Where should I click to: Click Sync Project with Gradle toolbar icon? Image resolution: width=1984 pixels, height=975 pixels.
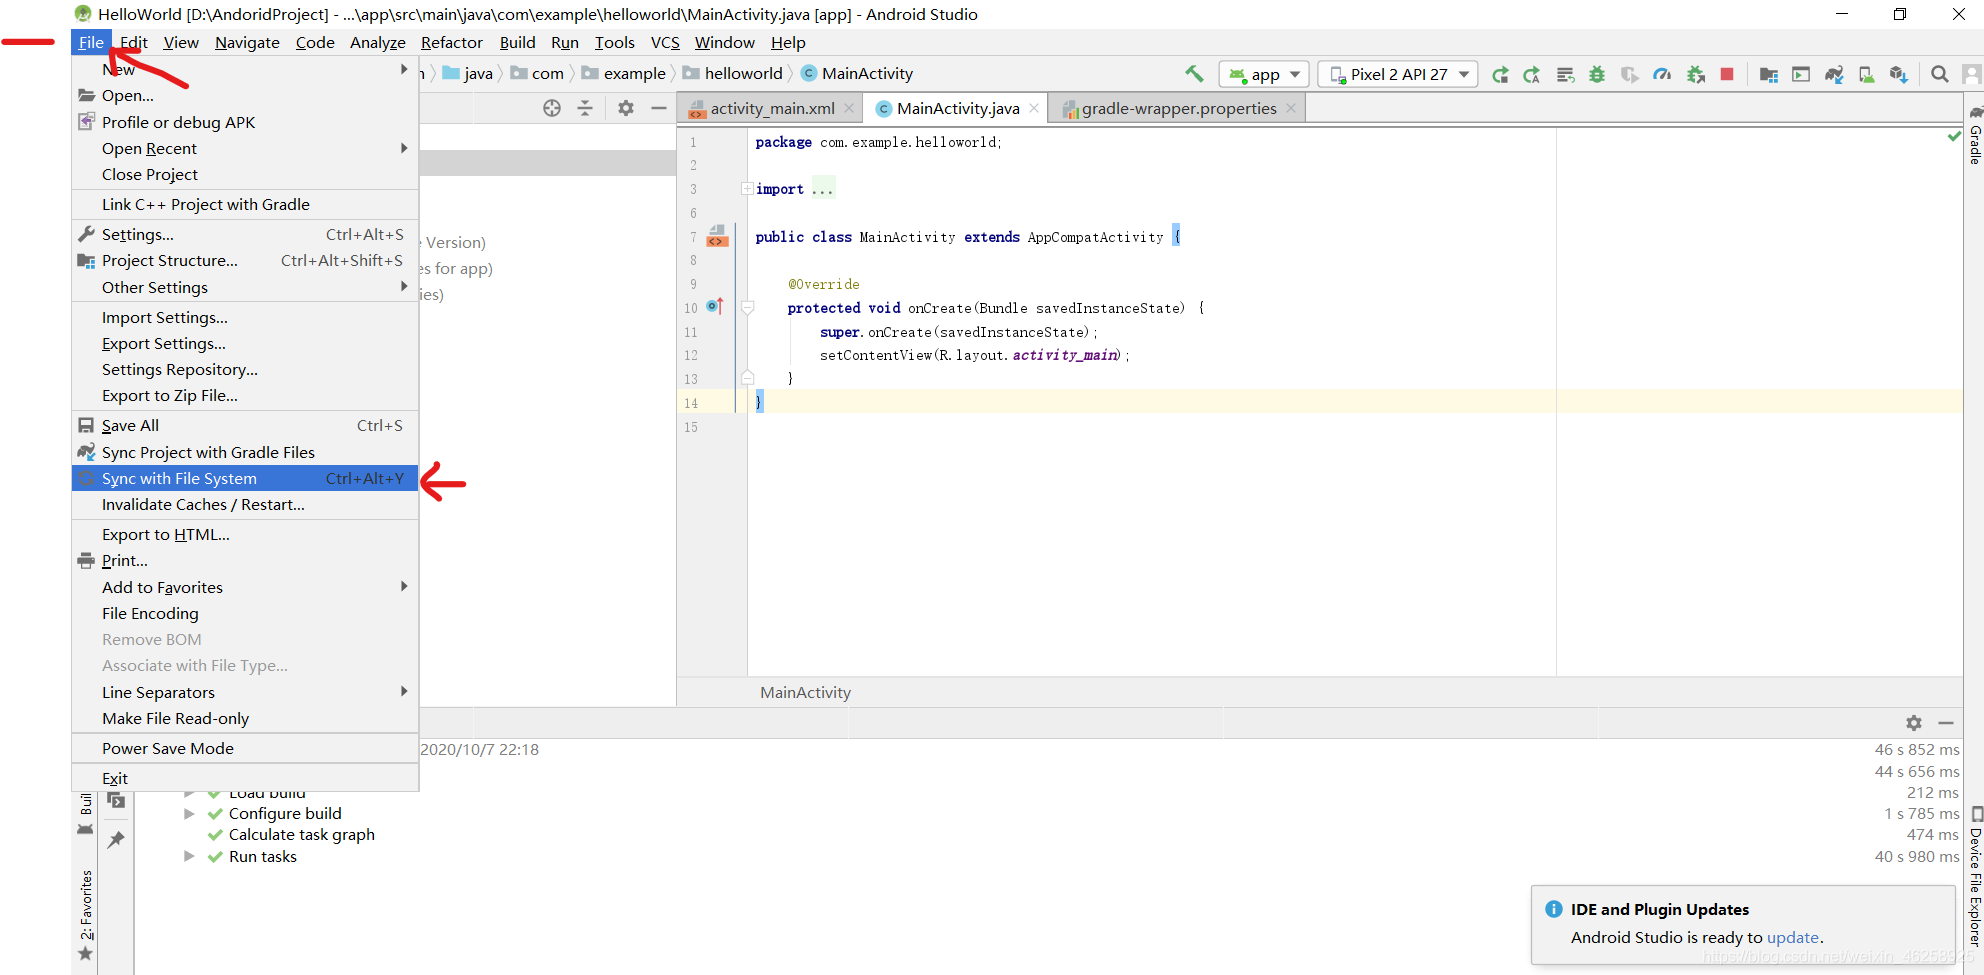pos(1834,75)
